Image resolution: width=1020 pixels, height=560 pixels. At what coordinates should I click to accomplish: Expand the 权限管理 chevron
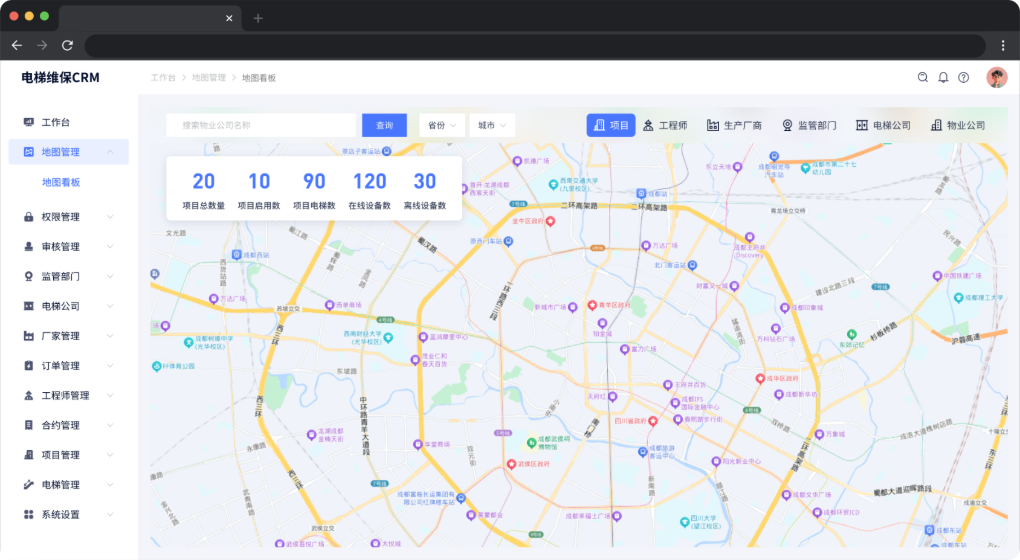(x=110, y=217)
